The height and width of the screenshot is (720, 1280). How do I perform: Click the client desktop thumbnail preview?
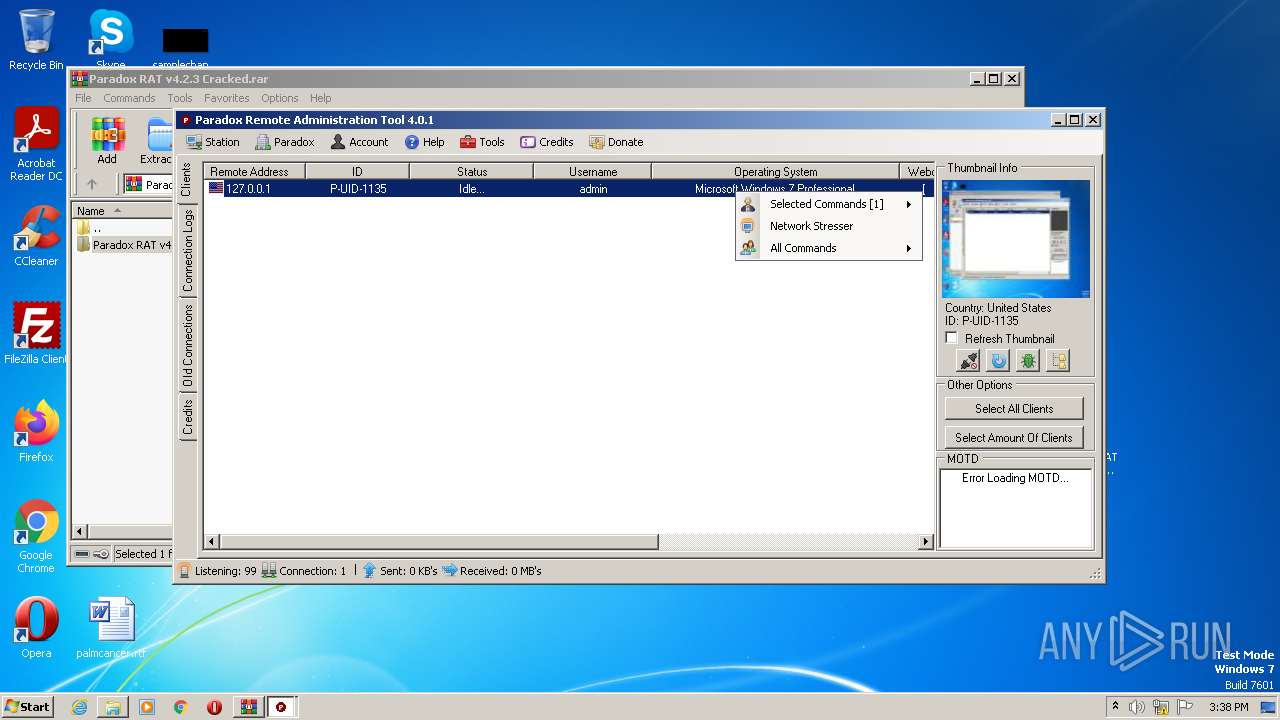1016,239
